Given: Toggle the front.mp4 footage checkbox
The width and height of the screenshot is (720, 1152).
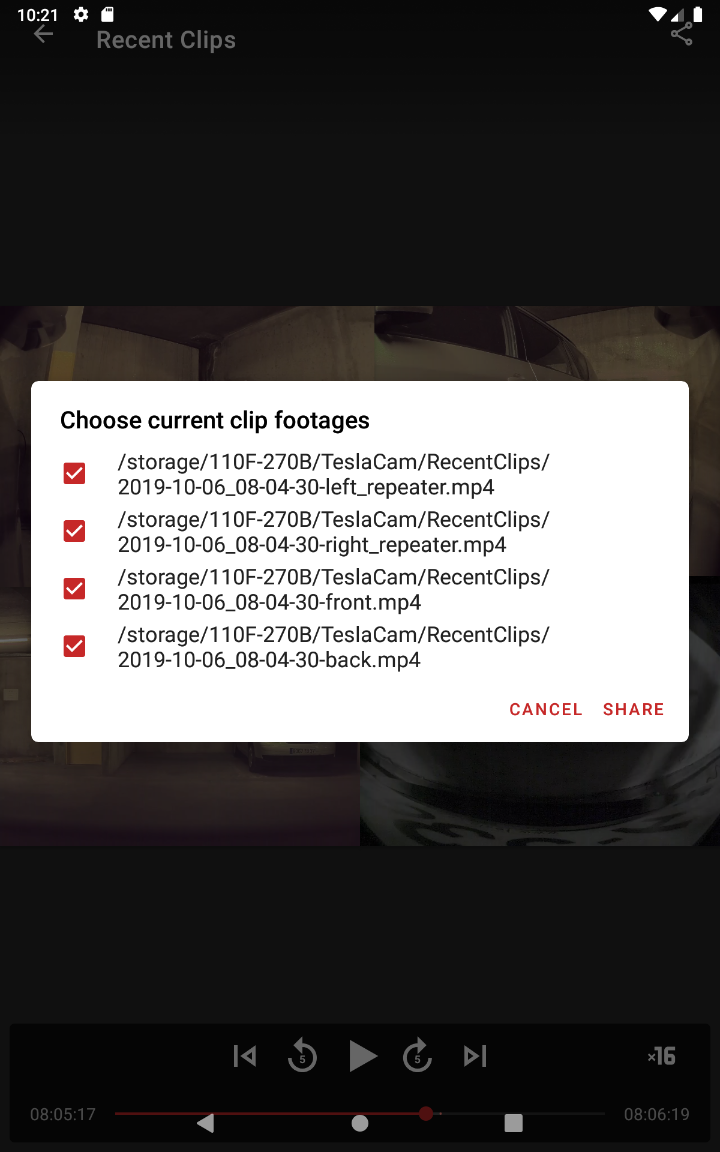Looking at the screenshot, I should point(74,588).
